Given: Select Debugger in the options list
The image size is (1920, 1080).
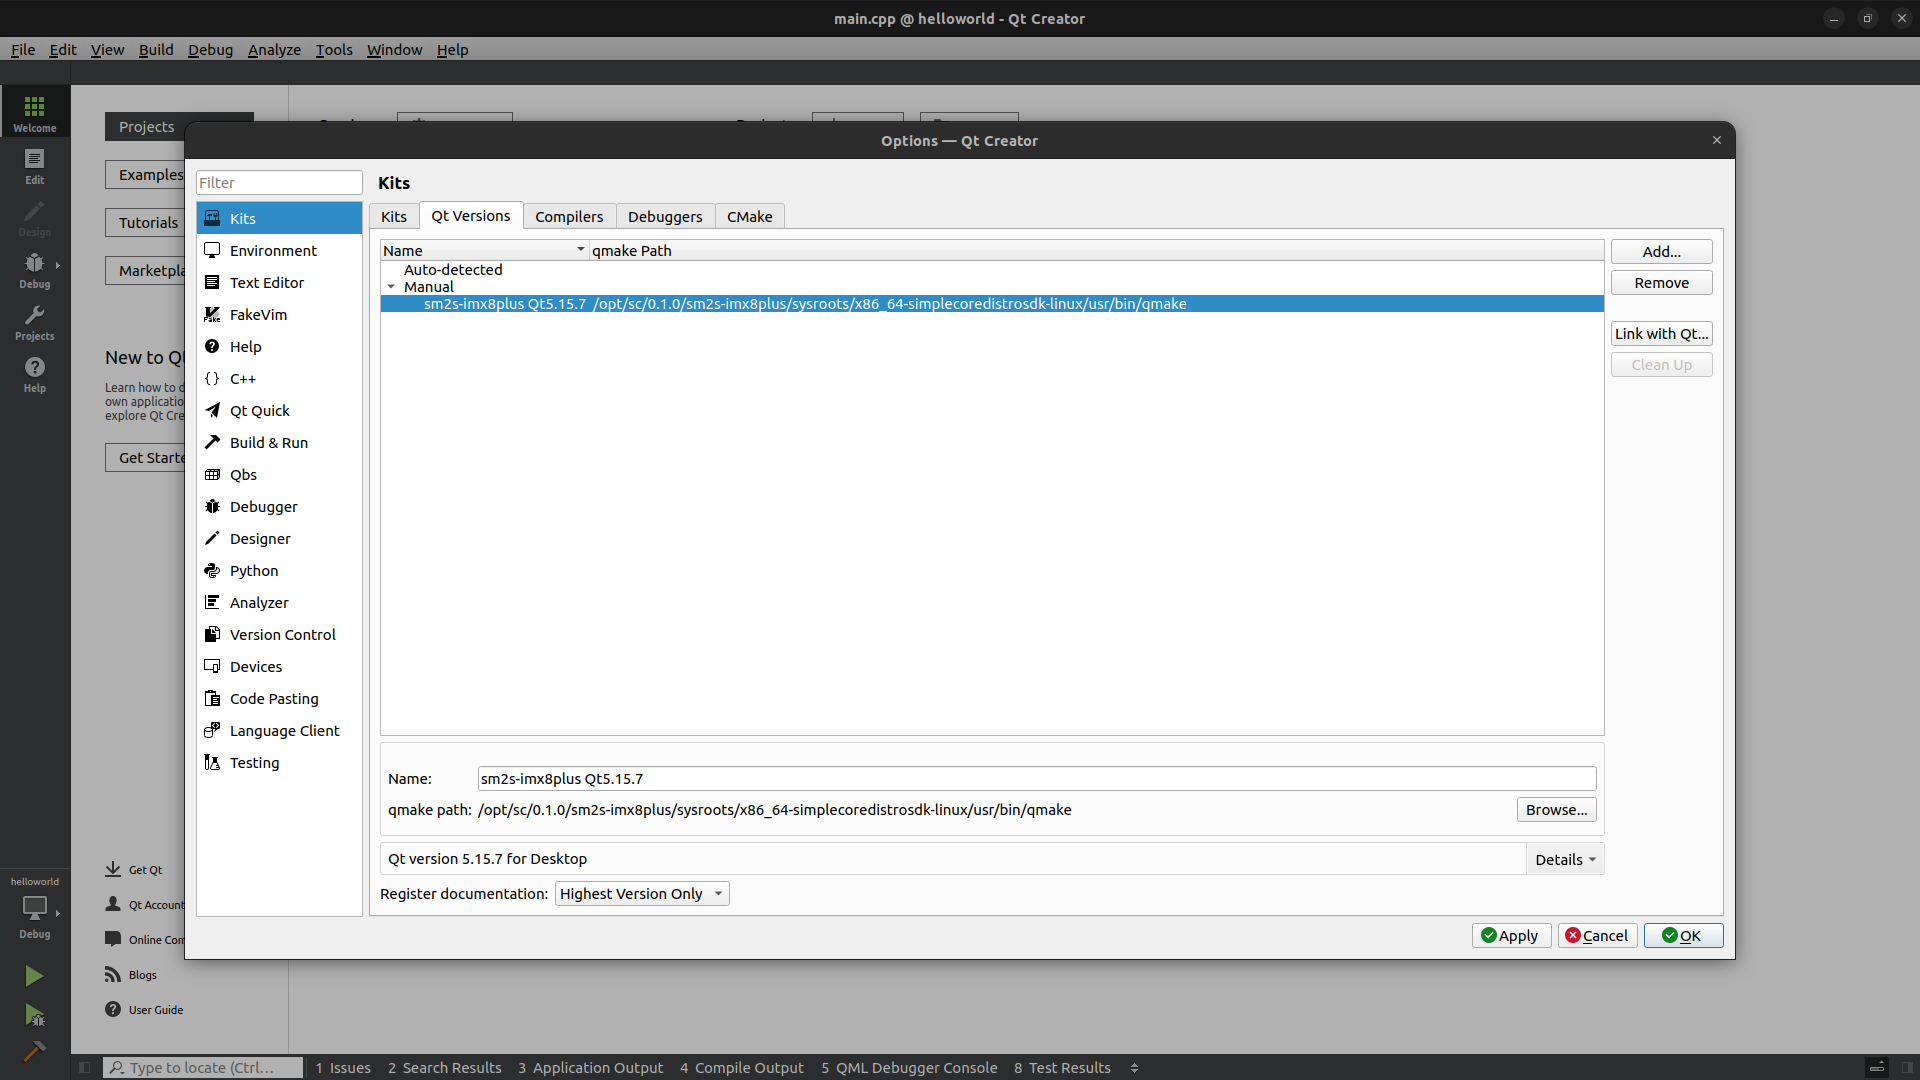Looking at the screenshot, I should coord(263,507).
